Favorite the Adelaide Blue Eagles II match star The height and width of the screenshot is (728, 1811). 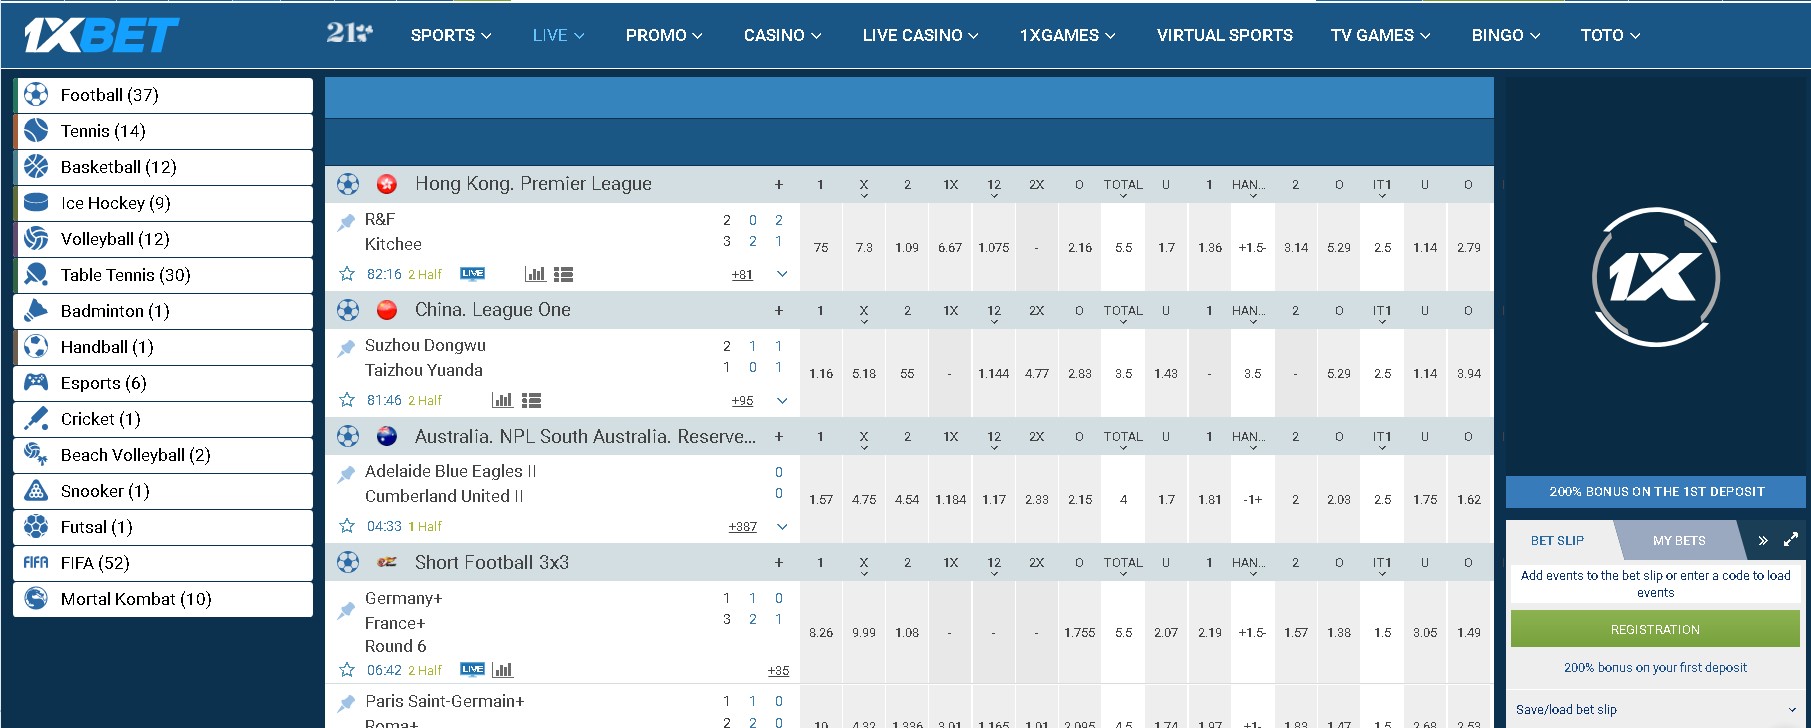pos(347,526)
